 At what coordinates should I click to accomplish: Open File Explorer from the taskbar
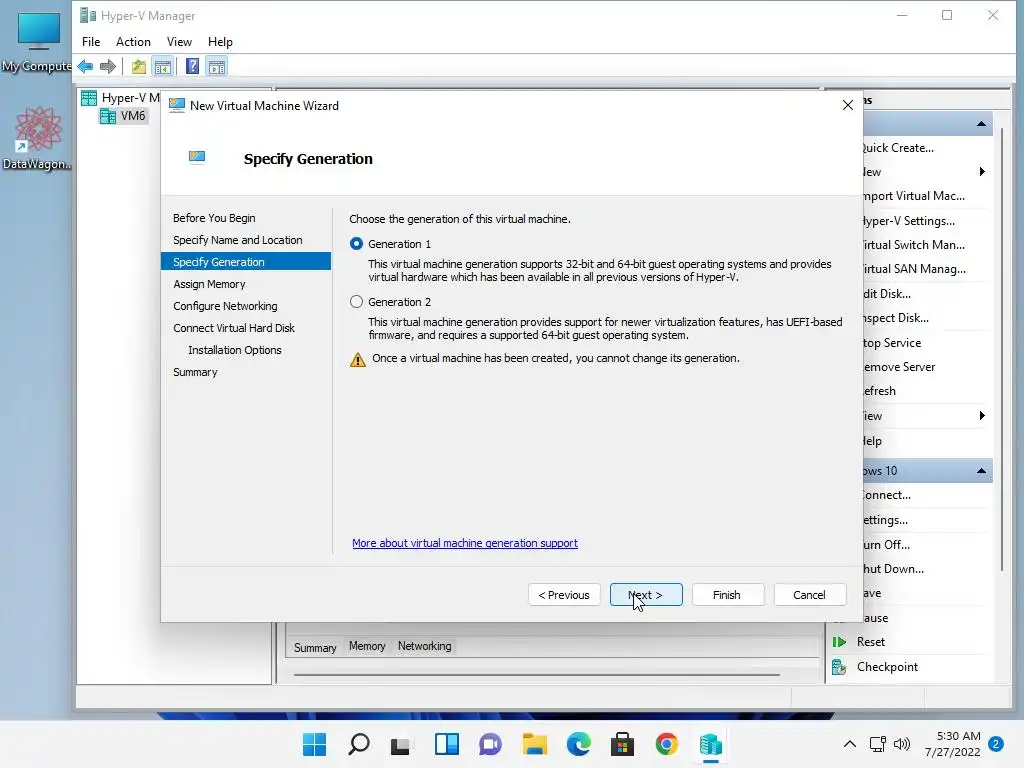tap(534, 744)
